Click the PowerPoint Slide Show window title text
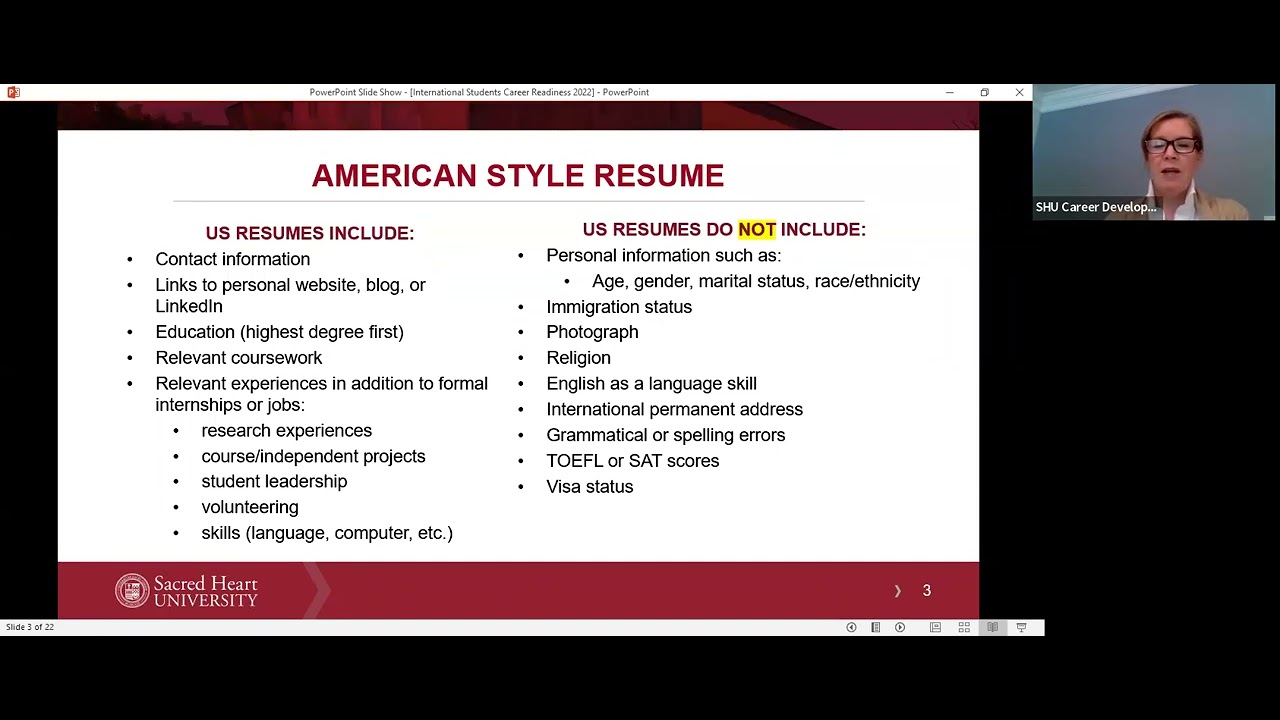Image resolution: width=1280 pixels, height=720 pixels. click(479, 92)
